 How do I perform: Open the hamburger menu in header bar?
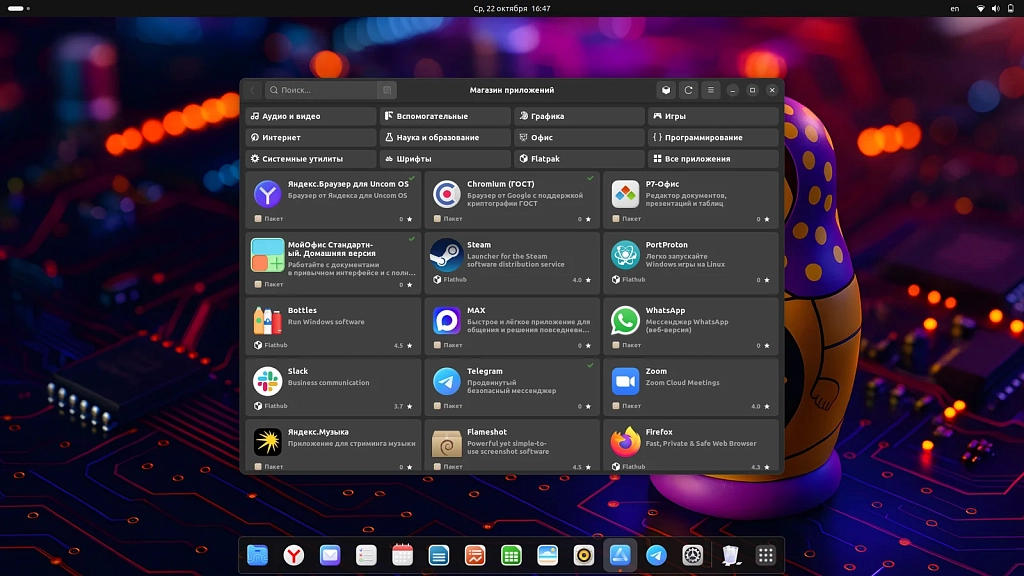click(x=711, y=90)
